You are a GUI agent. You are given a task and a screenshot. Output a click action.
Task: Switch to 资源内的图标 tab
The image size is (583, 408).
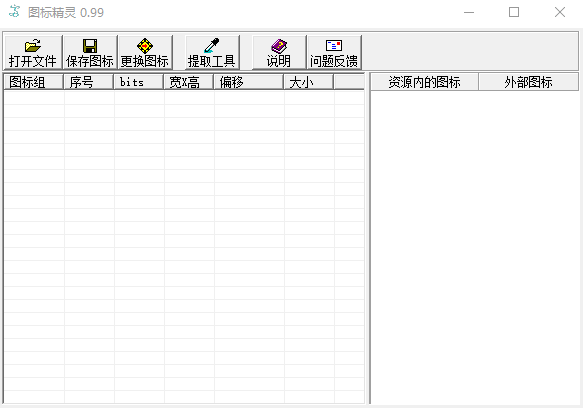[x=424, y=82]
